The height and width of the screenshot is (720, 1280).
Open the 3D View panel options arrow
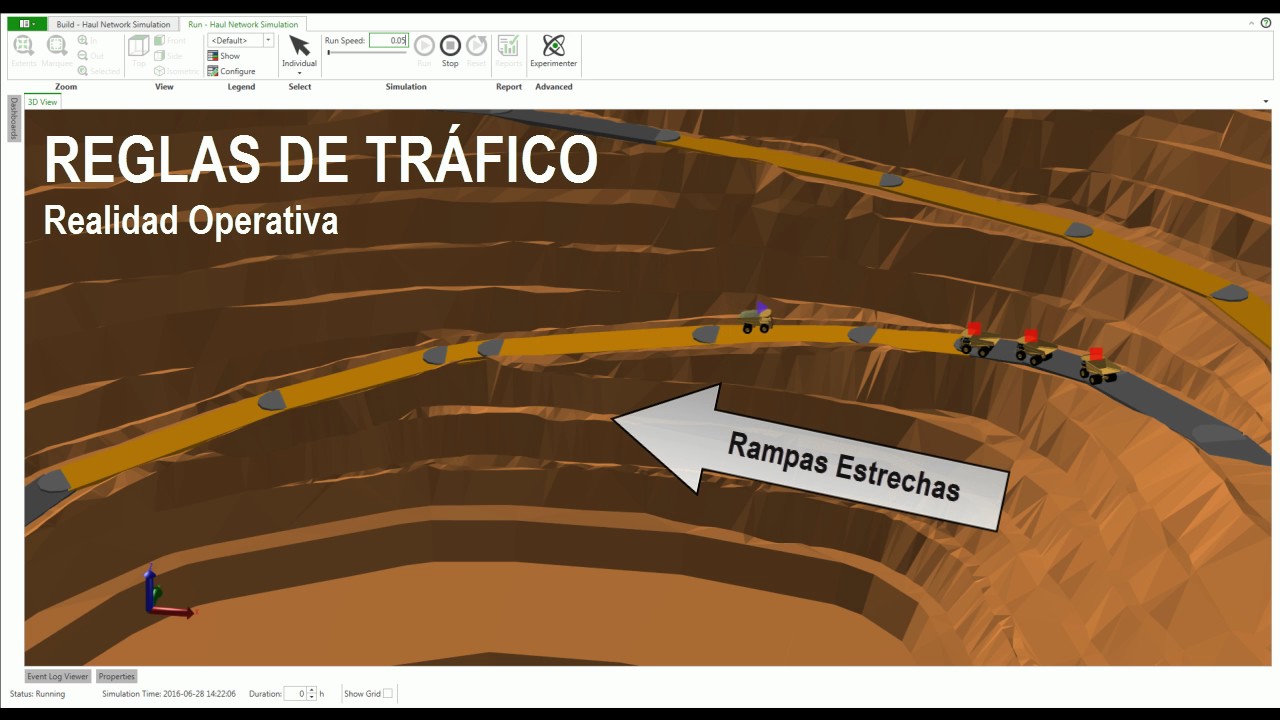1266,102
